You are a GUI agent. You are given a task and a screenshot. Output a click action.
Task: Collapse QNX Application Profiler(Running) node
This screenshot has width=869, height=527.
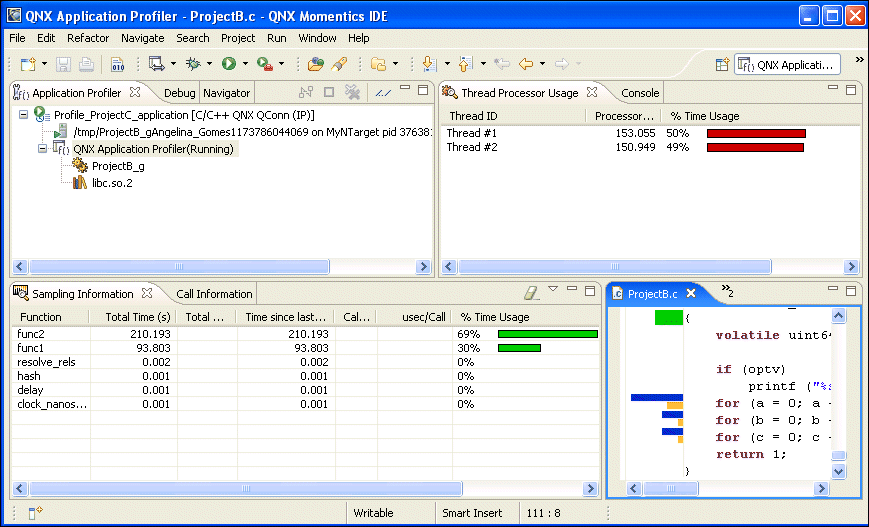point(43,149)
